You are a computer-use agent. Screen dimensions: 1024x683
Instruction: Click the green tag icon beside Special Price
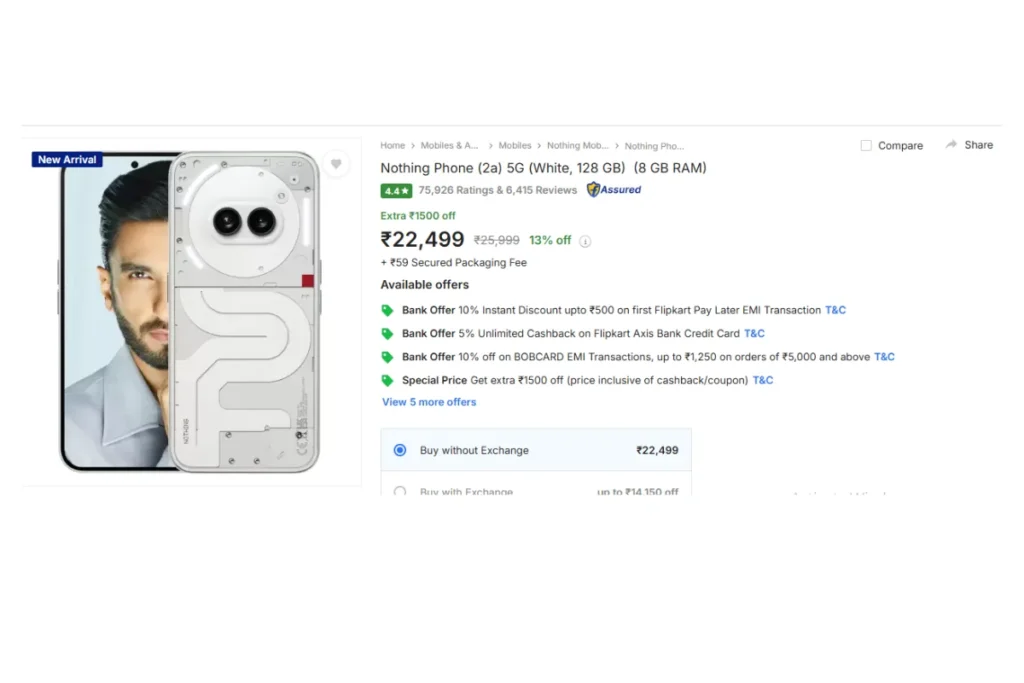[x=387, y=380]
